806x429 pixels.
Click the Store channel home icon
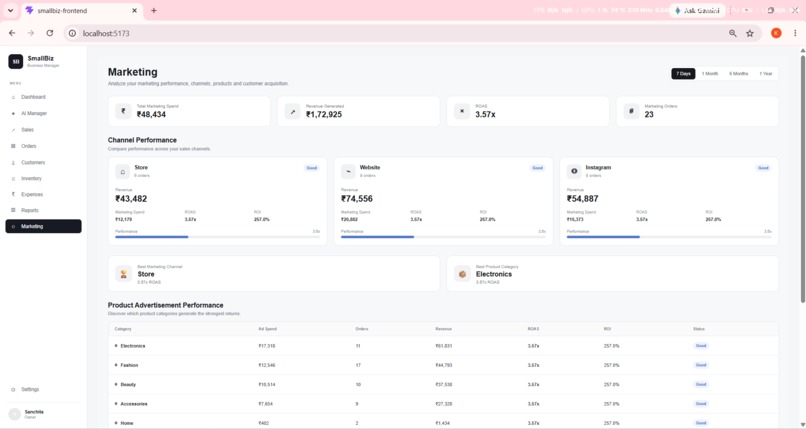pyautogui.click(x=123, y=172)
